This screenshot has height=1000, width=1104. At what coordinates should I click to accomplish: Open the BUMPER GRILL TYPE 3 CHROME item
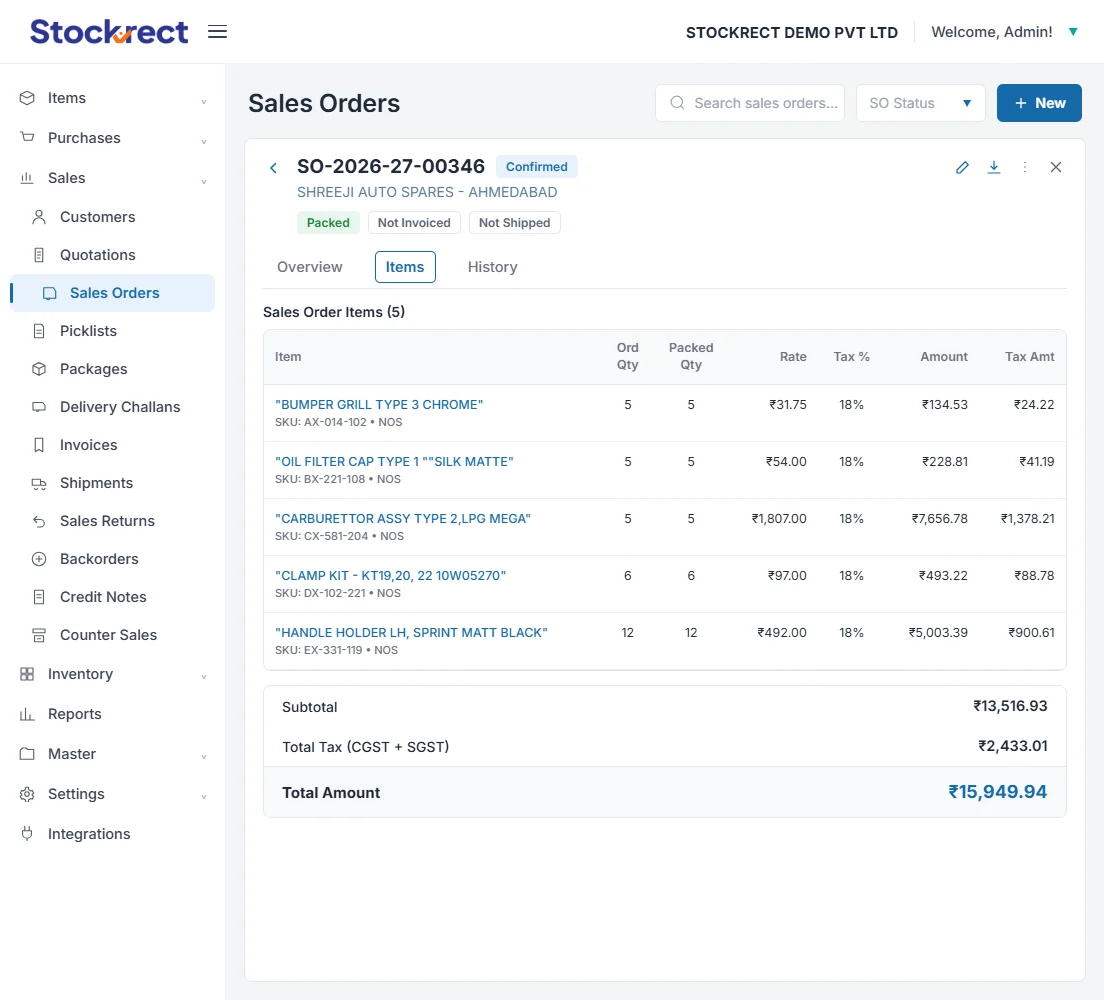(x=379, y=404)
